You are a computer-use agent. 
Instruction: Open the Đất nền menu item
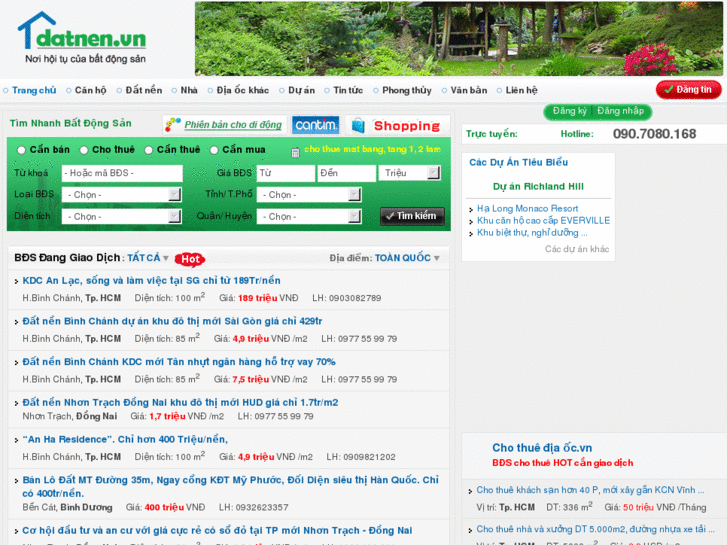click(144, 90)
